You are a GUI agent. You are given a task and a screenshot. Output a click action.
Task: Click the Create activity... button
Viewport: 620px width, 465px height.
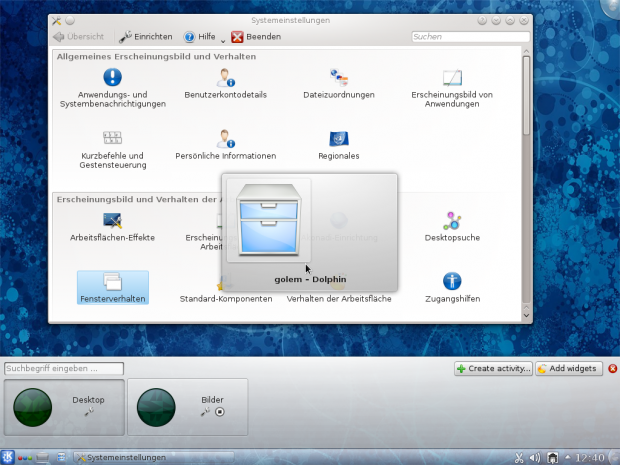click(x=493, y=368)
